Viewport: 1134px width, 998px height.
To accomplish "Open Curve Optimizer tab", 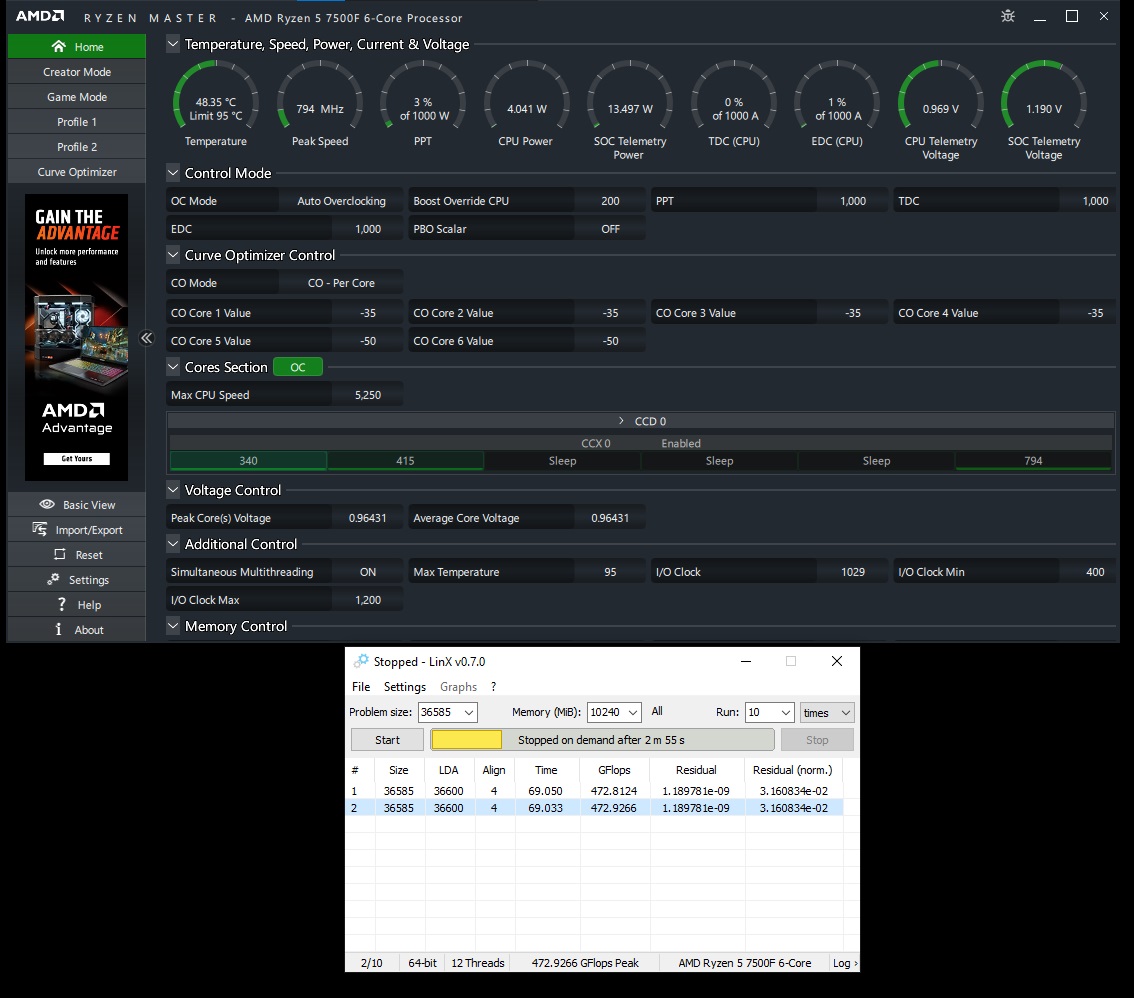I will pyautogui.click(x=77, y=171).
